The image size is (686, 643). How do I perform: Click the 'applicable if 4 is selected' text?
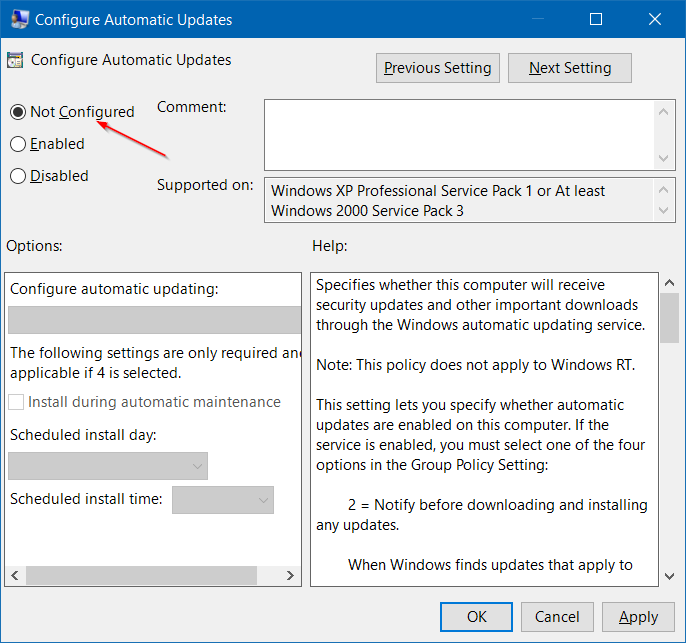[x=95, y=373]
